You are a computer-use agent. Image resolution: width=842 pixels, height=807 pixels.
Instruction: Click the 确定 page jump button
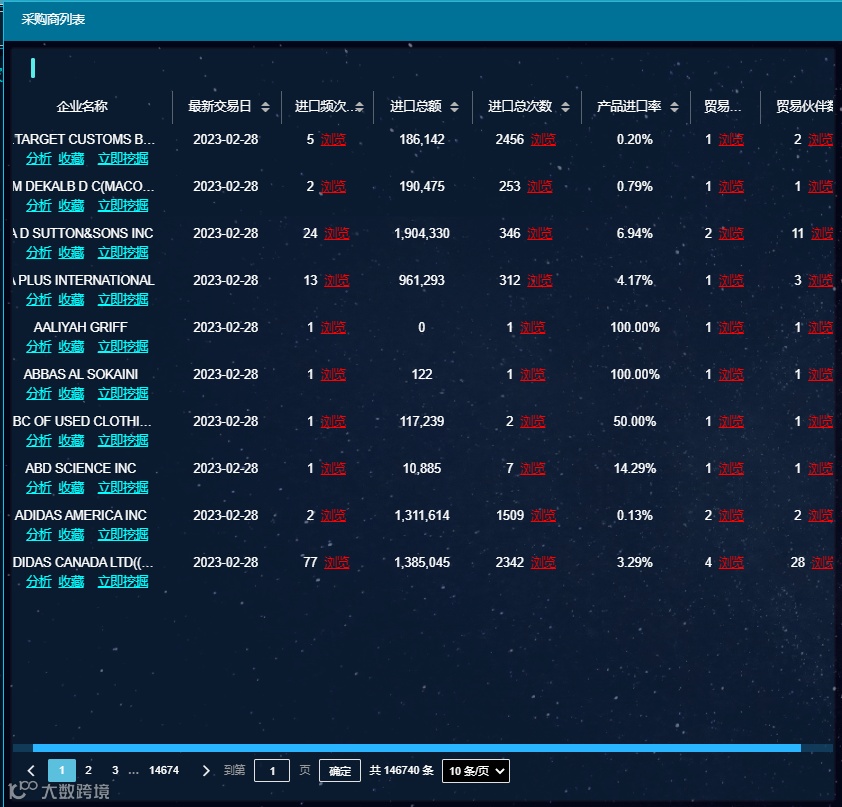[340, 770]
